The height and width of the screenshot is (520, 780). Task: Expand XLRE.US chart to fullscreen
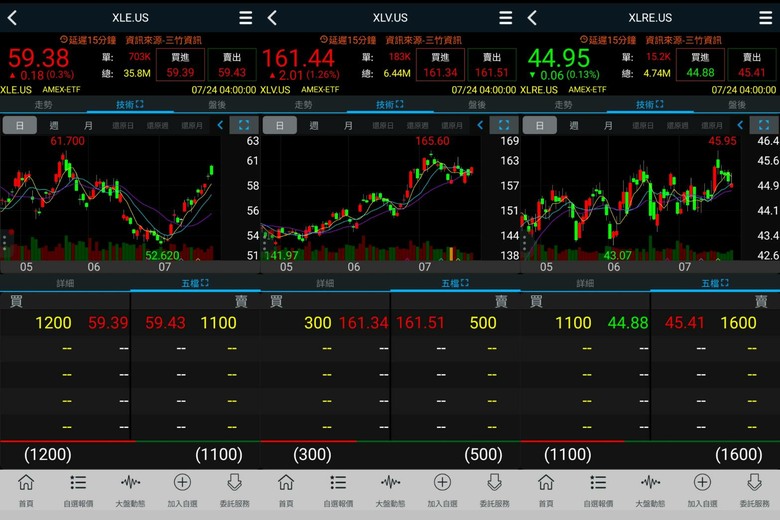(764, 125)
